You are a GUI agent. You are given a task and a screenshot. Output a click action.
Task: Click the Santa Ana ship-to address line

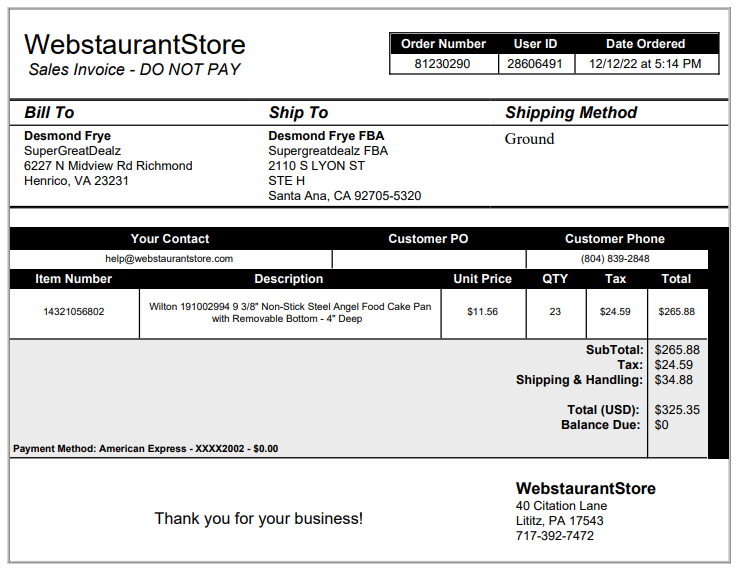345,196
